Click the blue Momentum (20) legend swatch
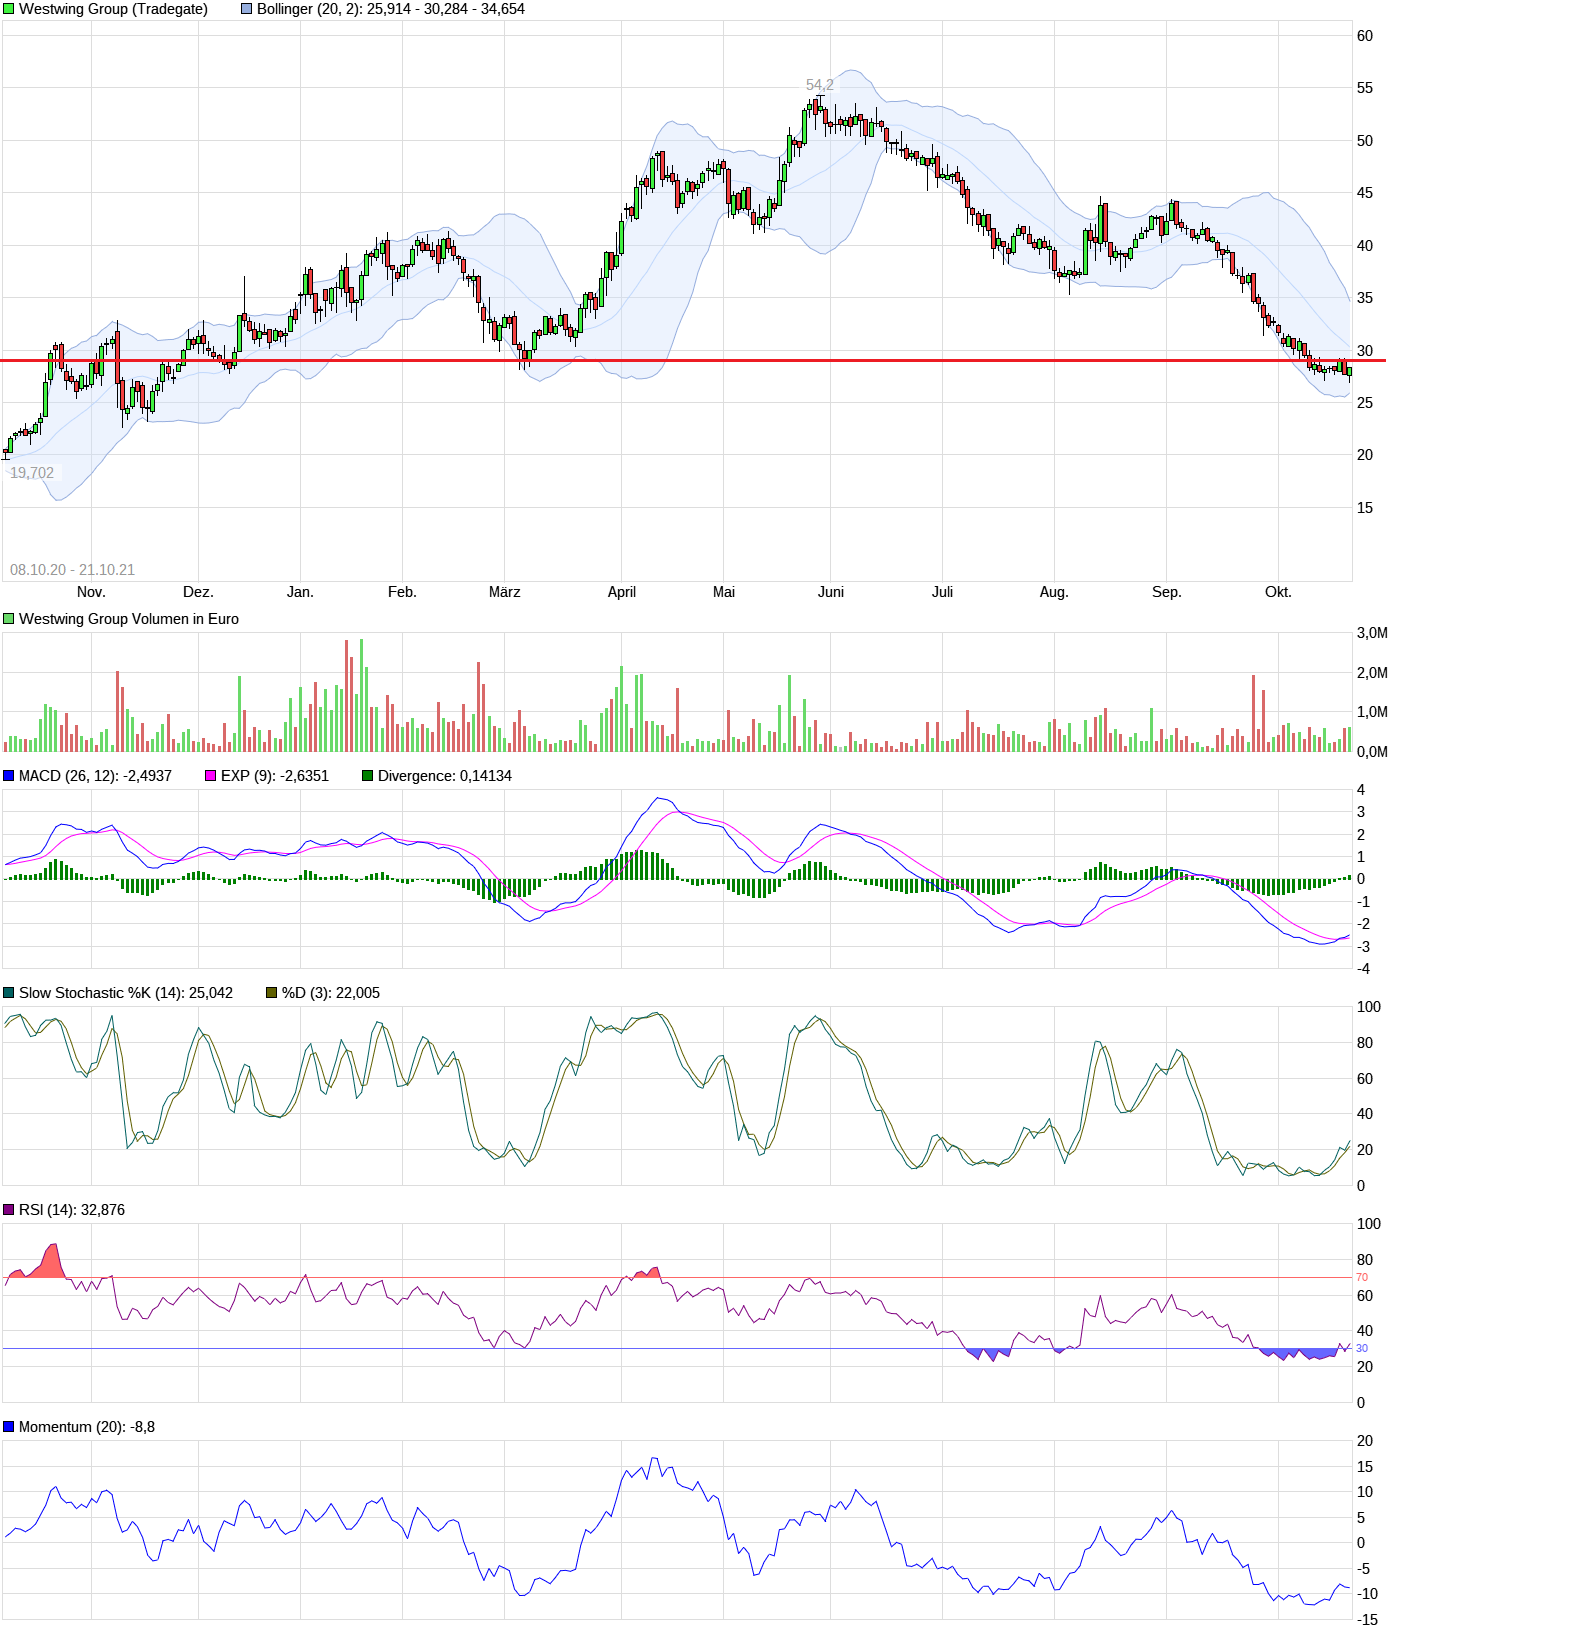 [9, 1427]
